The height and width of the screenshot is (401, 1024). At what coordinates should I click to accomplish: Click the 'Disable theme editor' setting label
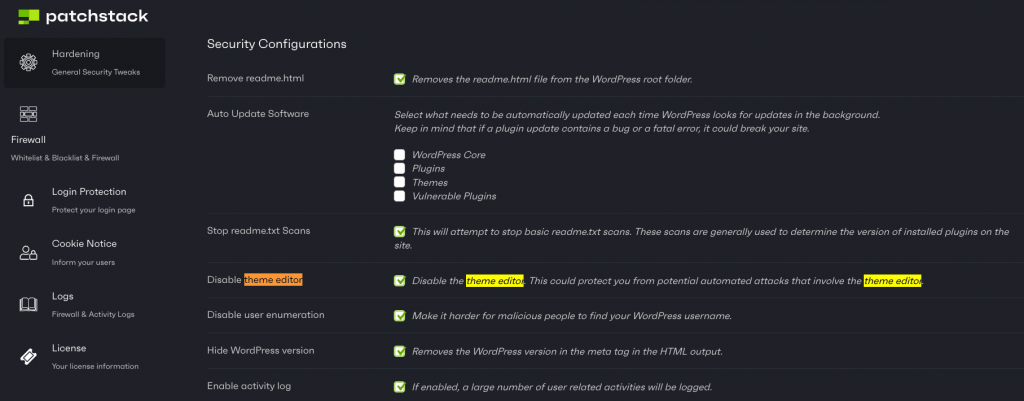point(255,280)
